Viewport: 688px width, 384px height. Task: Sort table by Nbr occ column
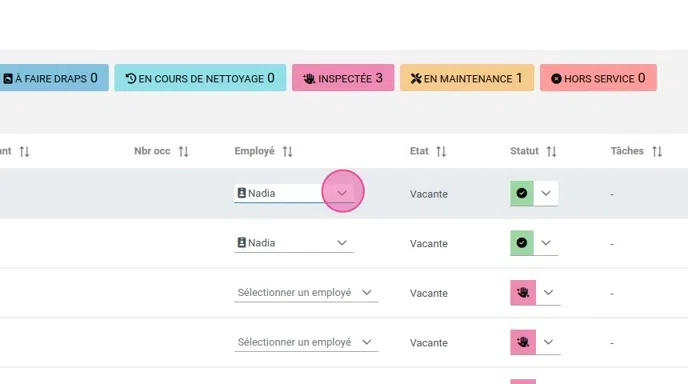(183, 151)
